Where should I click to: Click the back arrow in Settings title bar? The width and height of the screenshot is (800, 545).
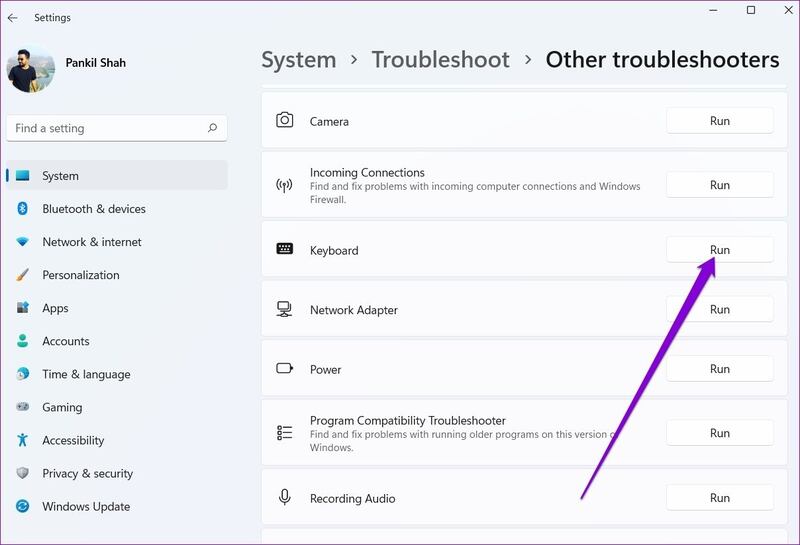[x=13, y=17]
